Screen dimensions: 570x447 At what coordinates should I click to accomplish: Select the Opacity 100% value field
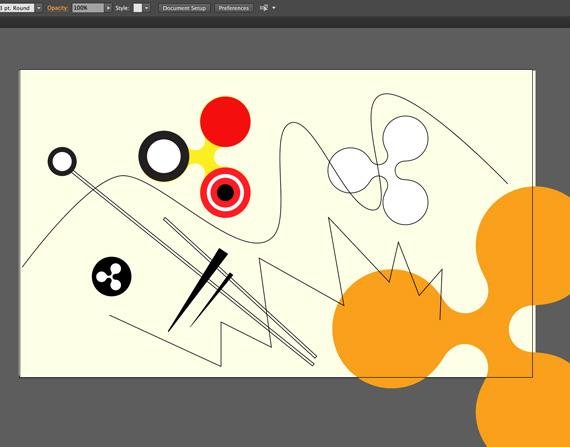88,8
